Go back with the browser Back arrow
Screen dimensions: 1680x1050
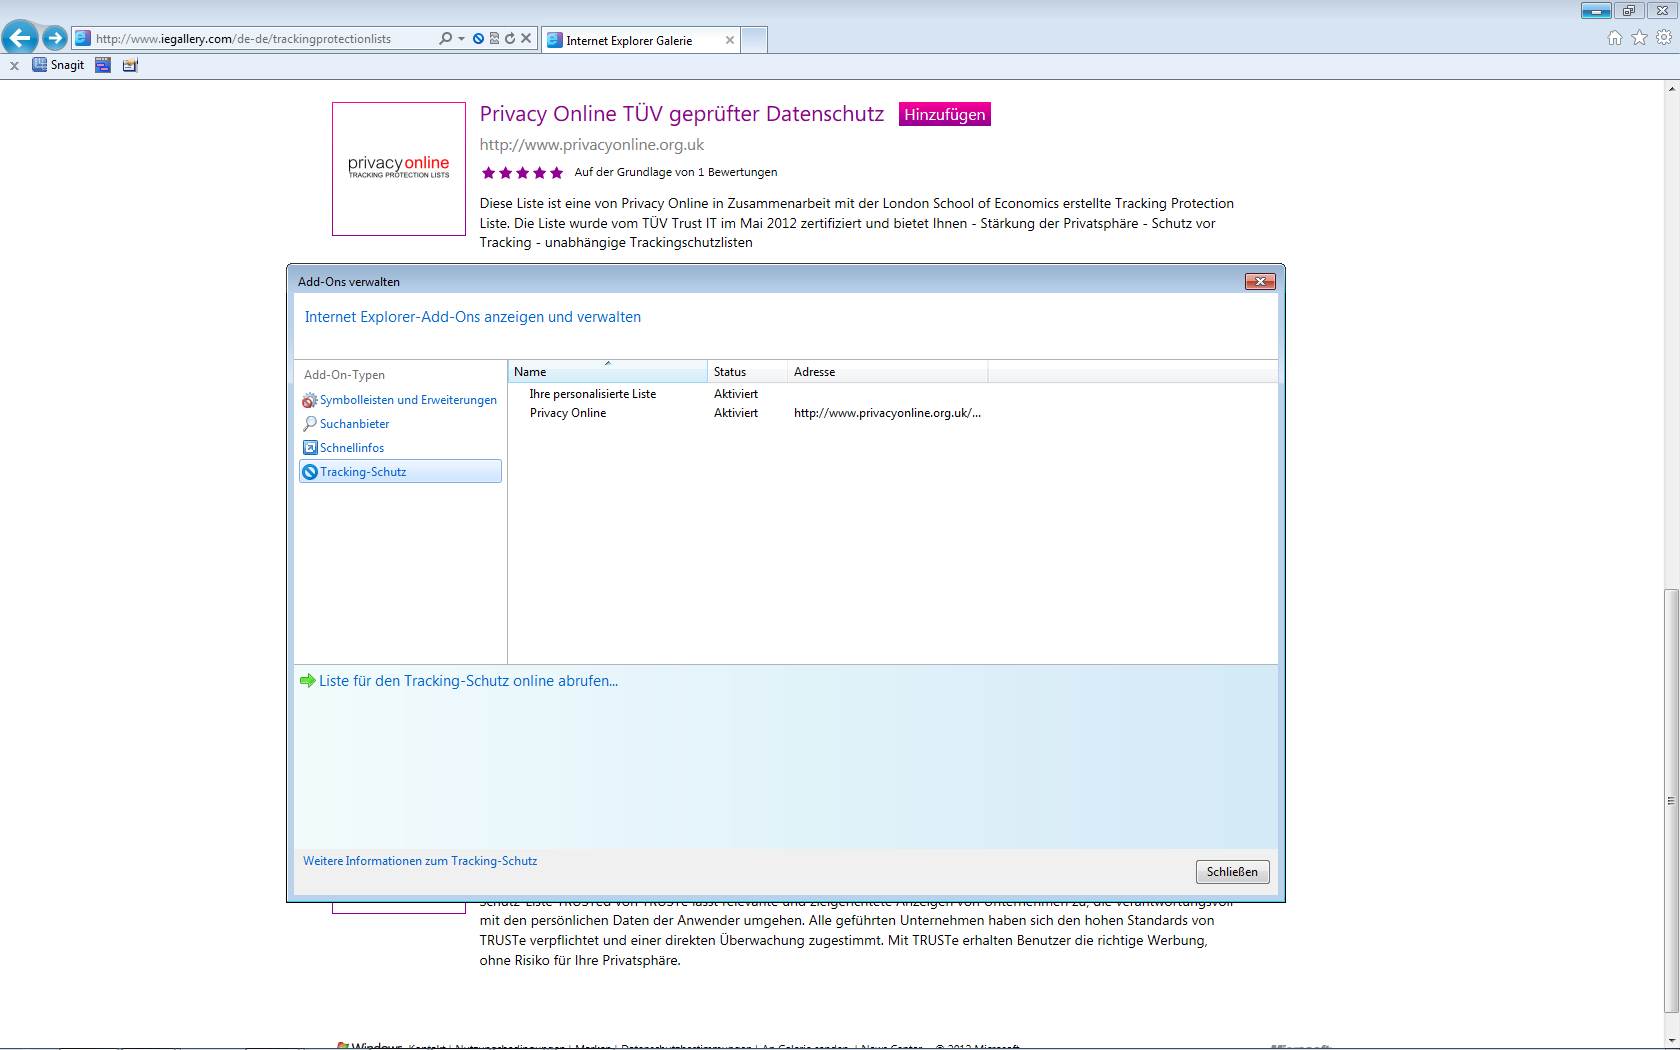click(20, 38)
